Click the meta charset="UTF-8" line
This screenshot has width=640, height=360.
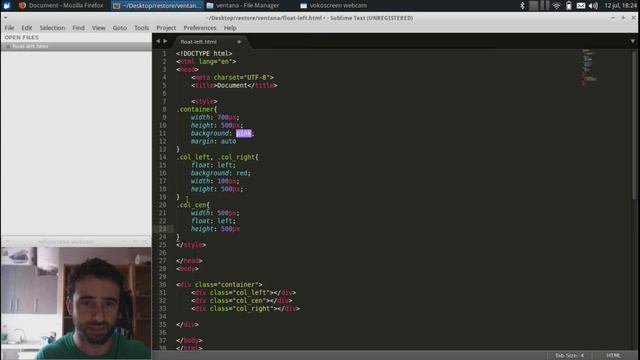pos(232,77)
